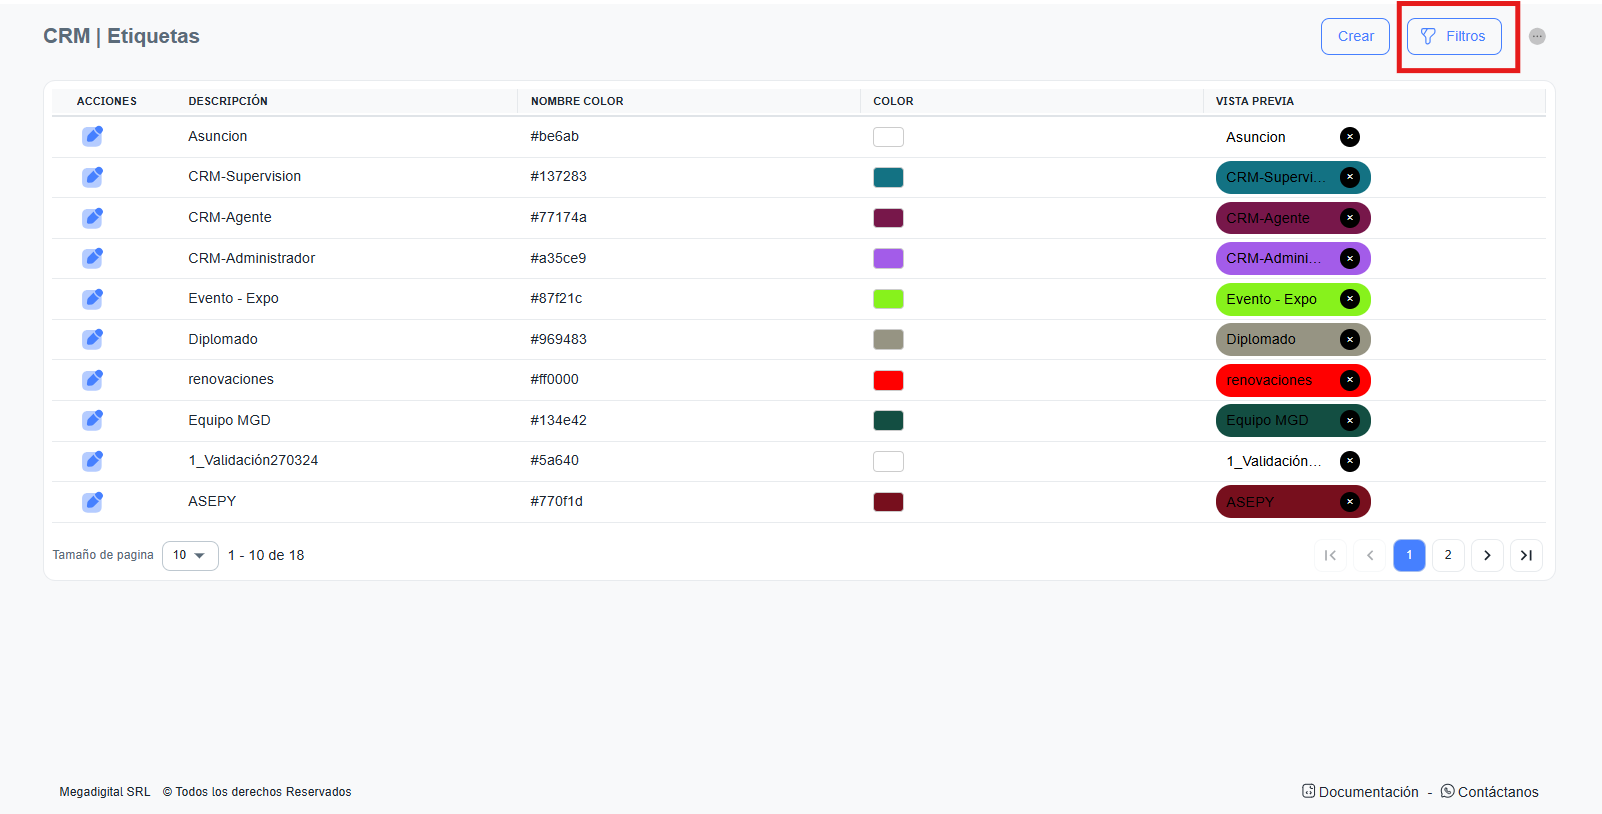Click the Crear button
The image size is (1602, 814).
(1355, 37)
